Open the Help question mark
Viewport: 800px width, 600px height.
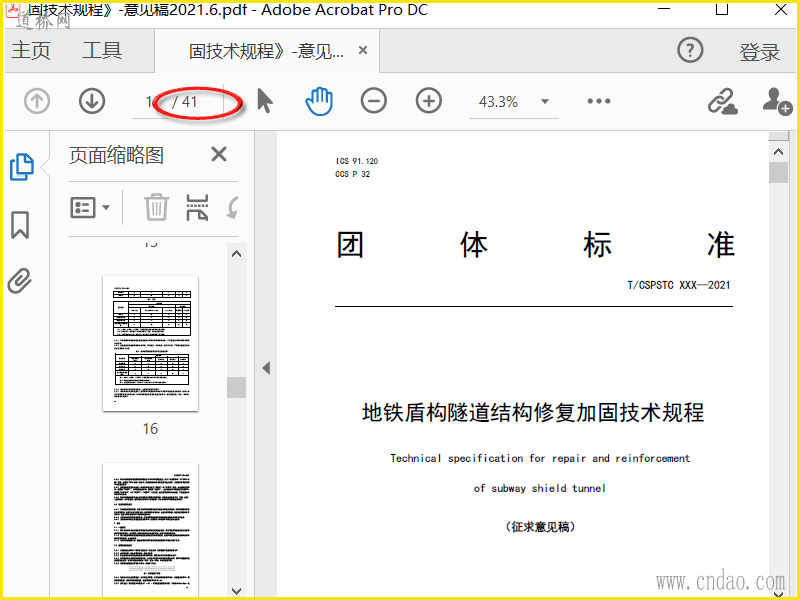(x=690, y=50)
